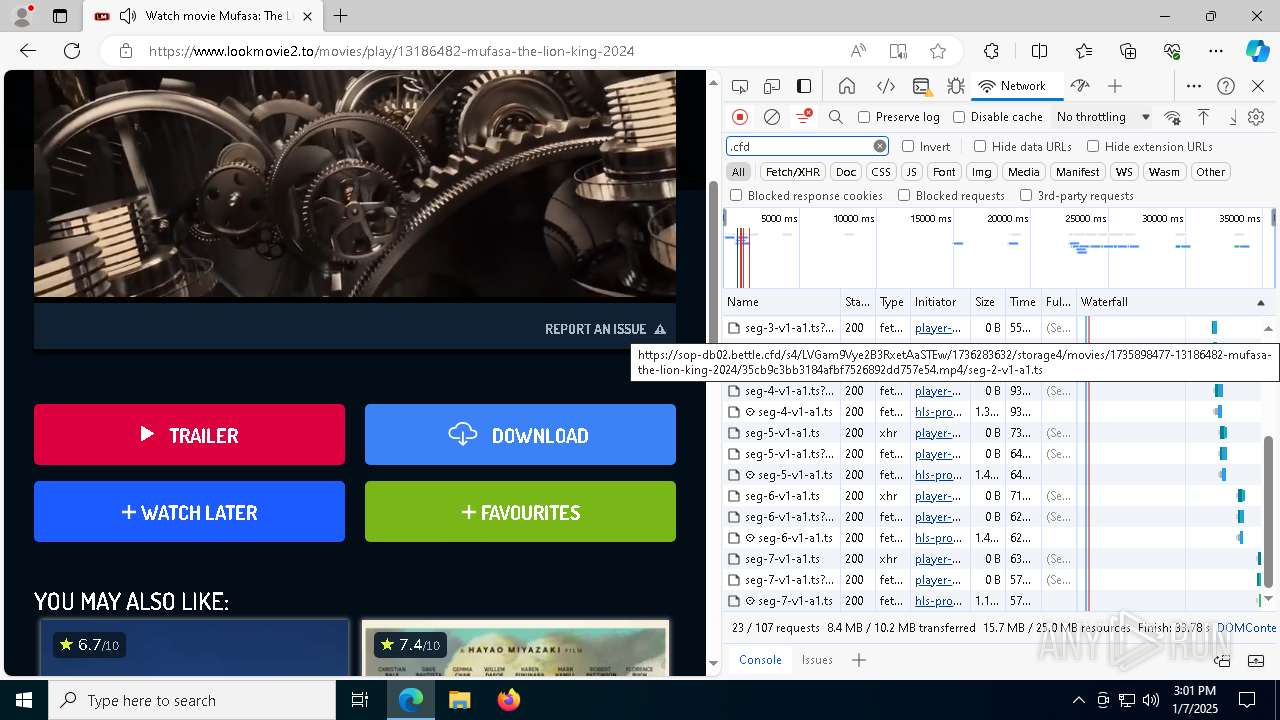This screenshot has height=720, width=1280.
Task: Launch Firefox from the taskbar
Action: (509, 700)
